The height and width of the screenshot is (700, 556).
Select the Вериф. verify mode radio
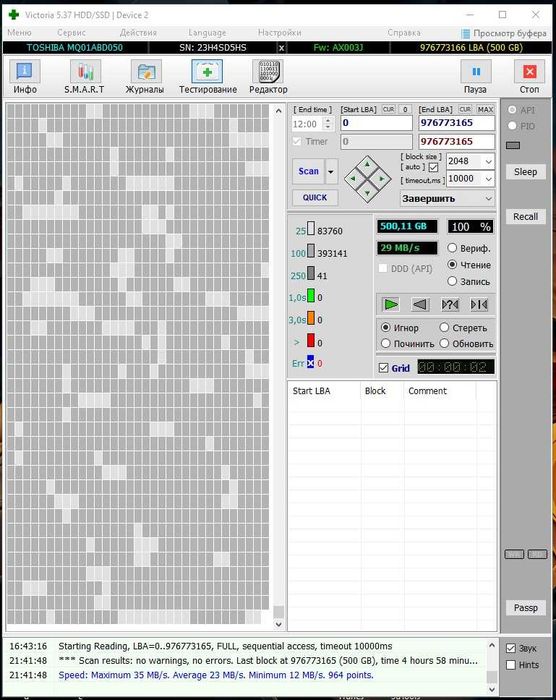tap(452, 248)
